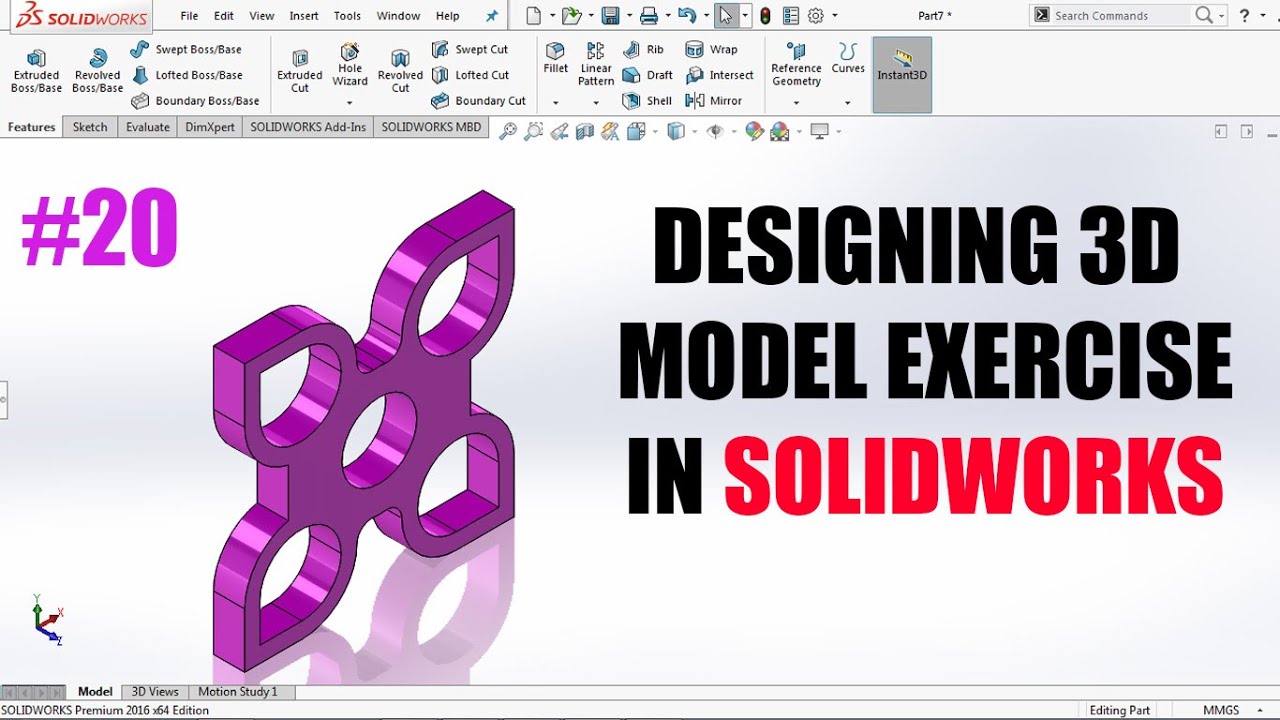The width and height of the screenshot is (1280, 720).
Task: Select the Draft feature
Action: [x=647, y=75]
